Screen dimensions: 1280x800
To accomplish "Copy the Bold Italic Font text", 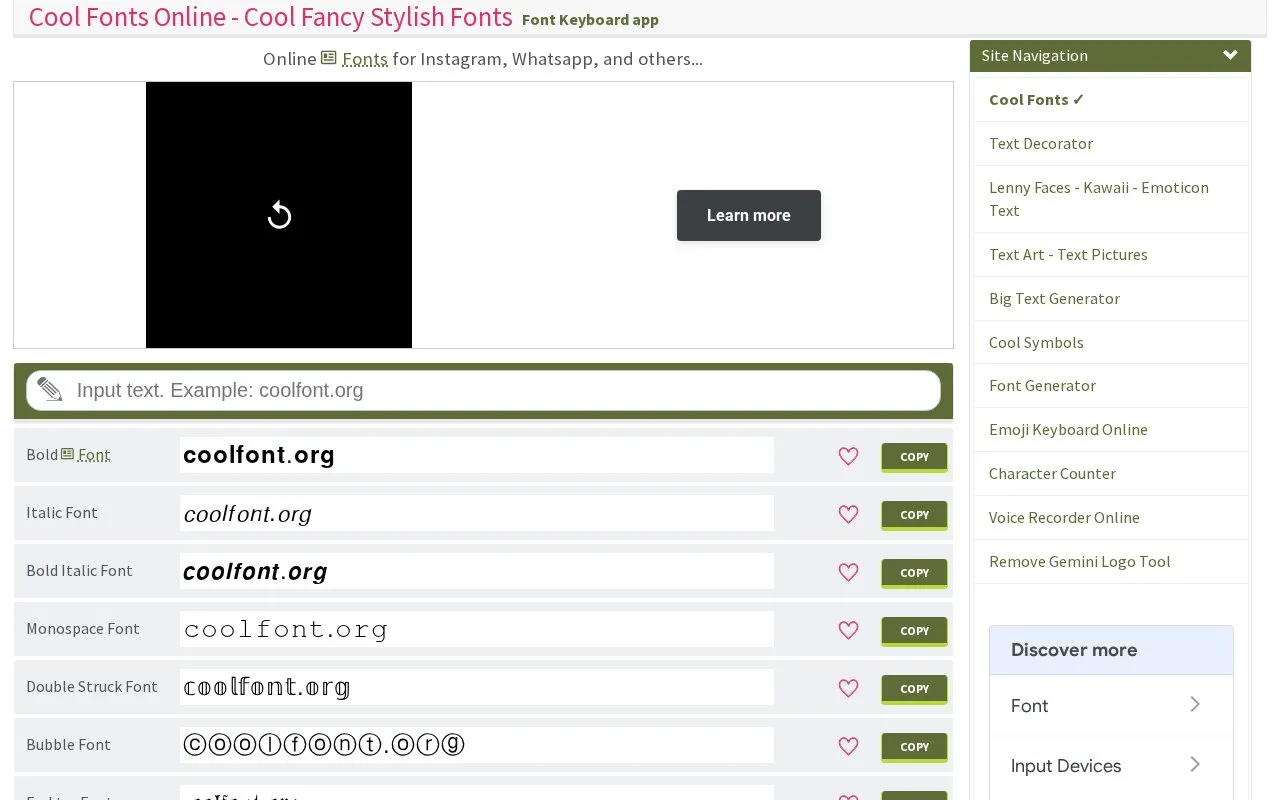I will 914,573.
